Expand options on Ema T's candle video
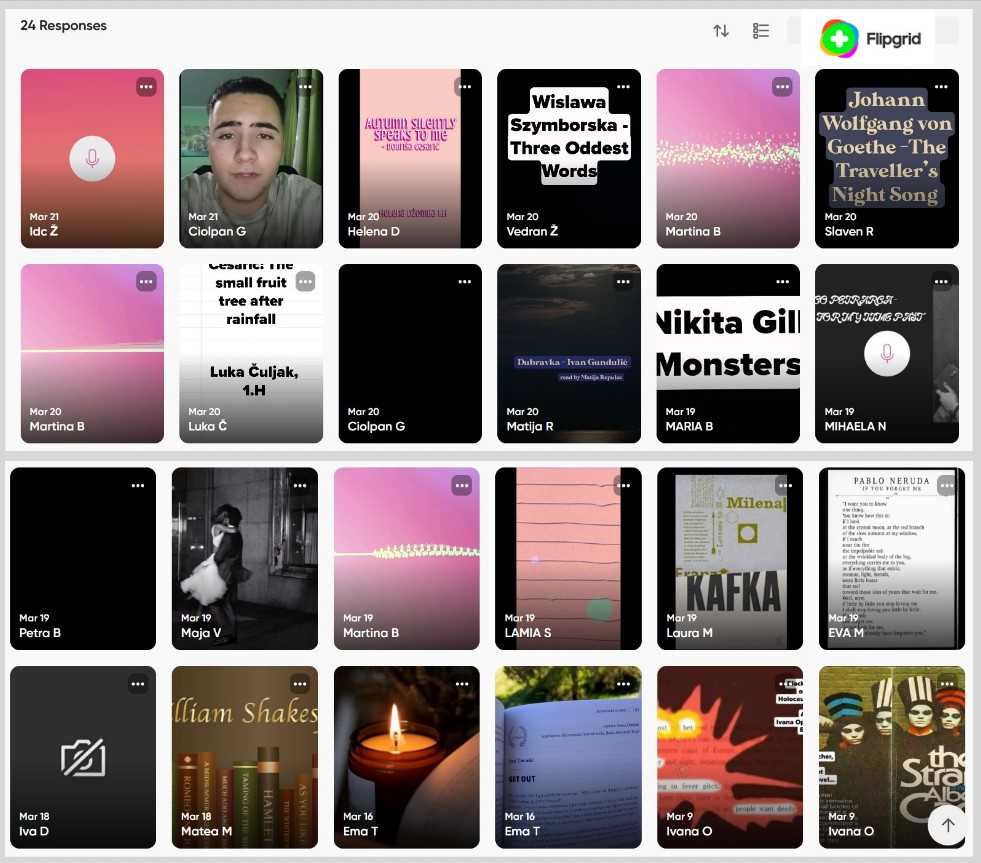Image resolution: width=981 pixels, height=863 pixels. coord(462,684)
